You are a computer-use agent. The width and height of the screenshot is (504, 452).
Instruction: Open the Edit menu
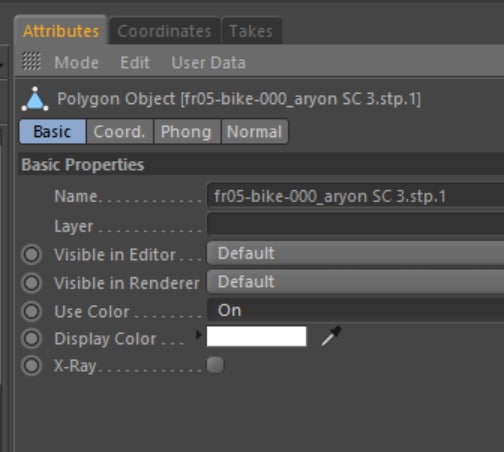[135, 62]
